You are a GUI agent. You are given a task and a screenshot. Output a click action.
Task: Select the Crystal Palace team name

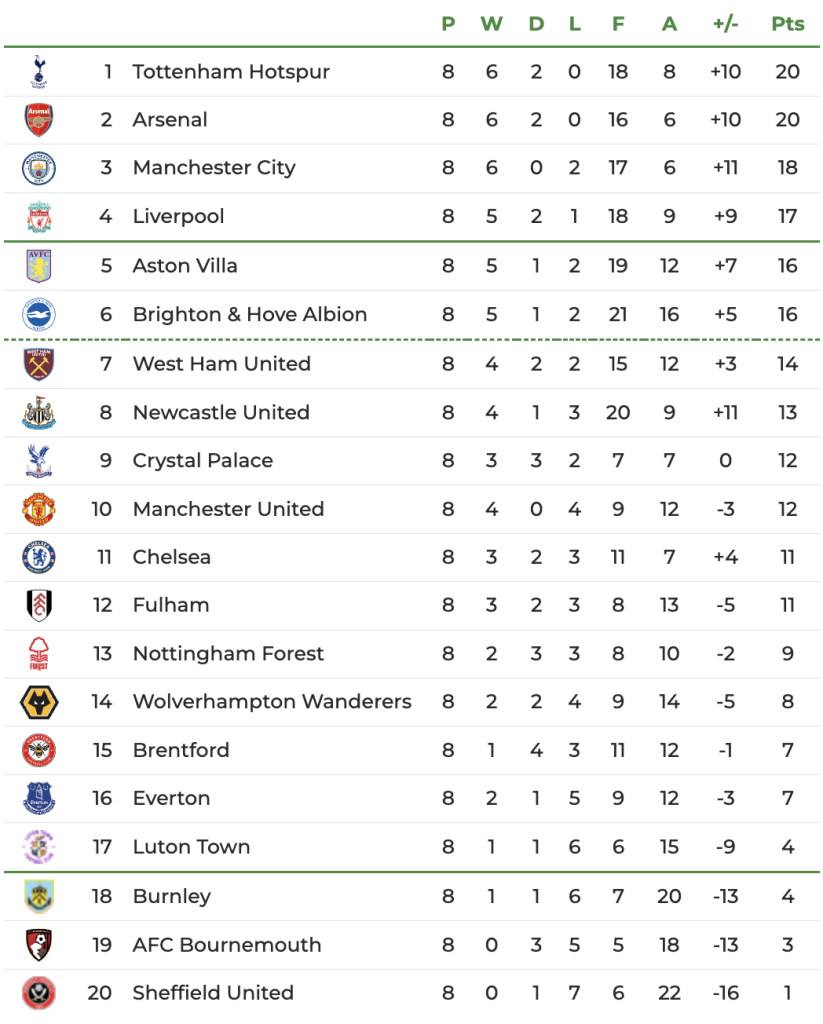(x=202, y=460)
